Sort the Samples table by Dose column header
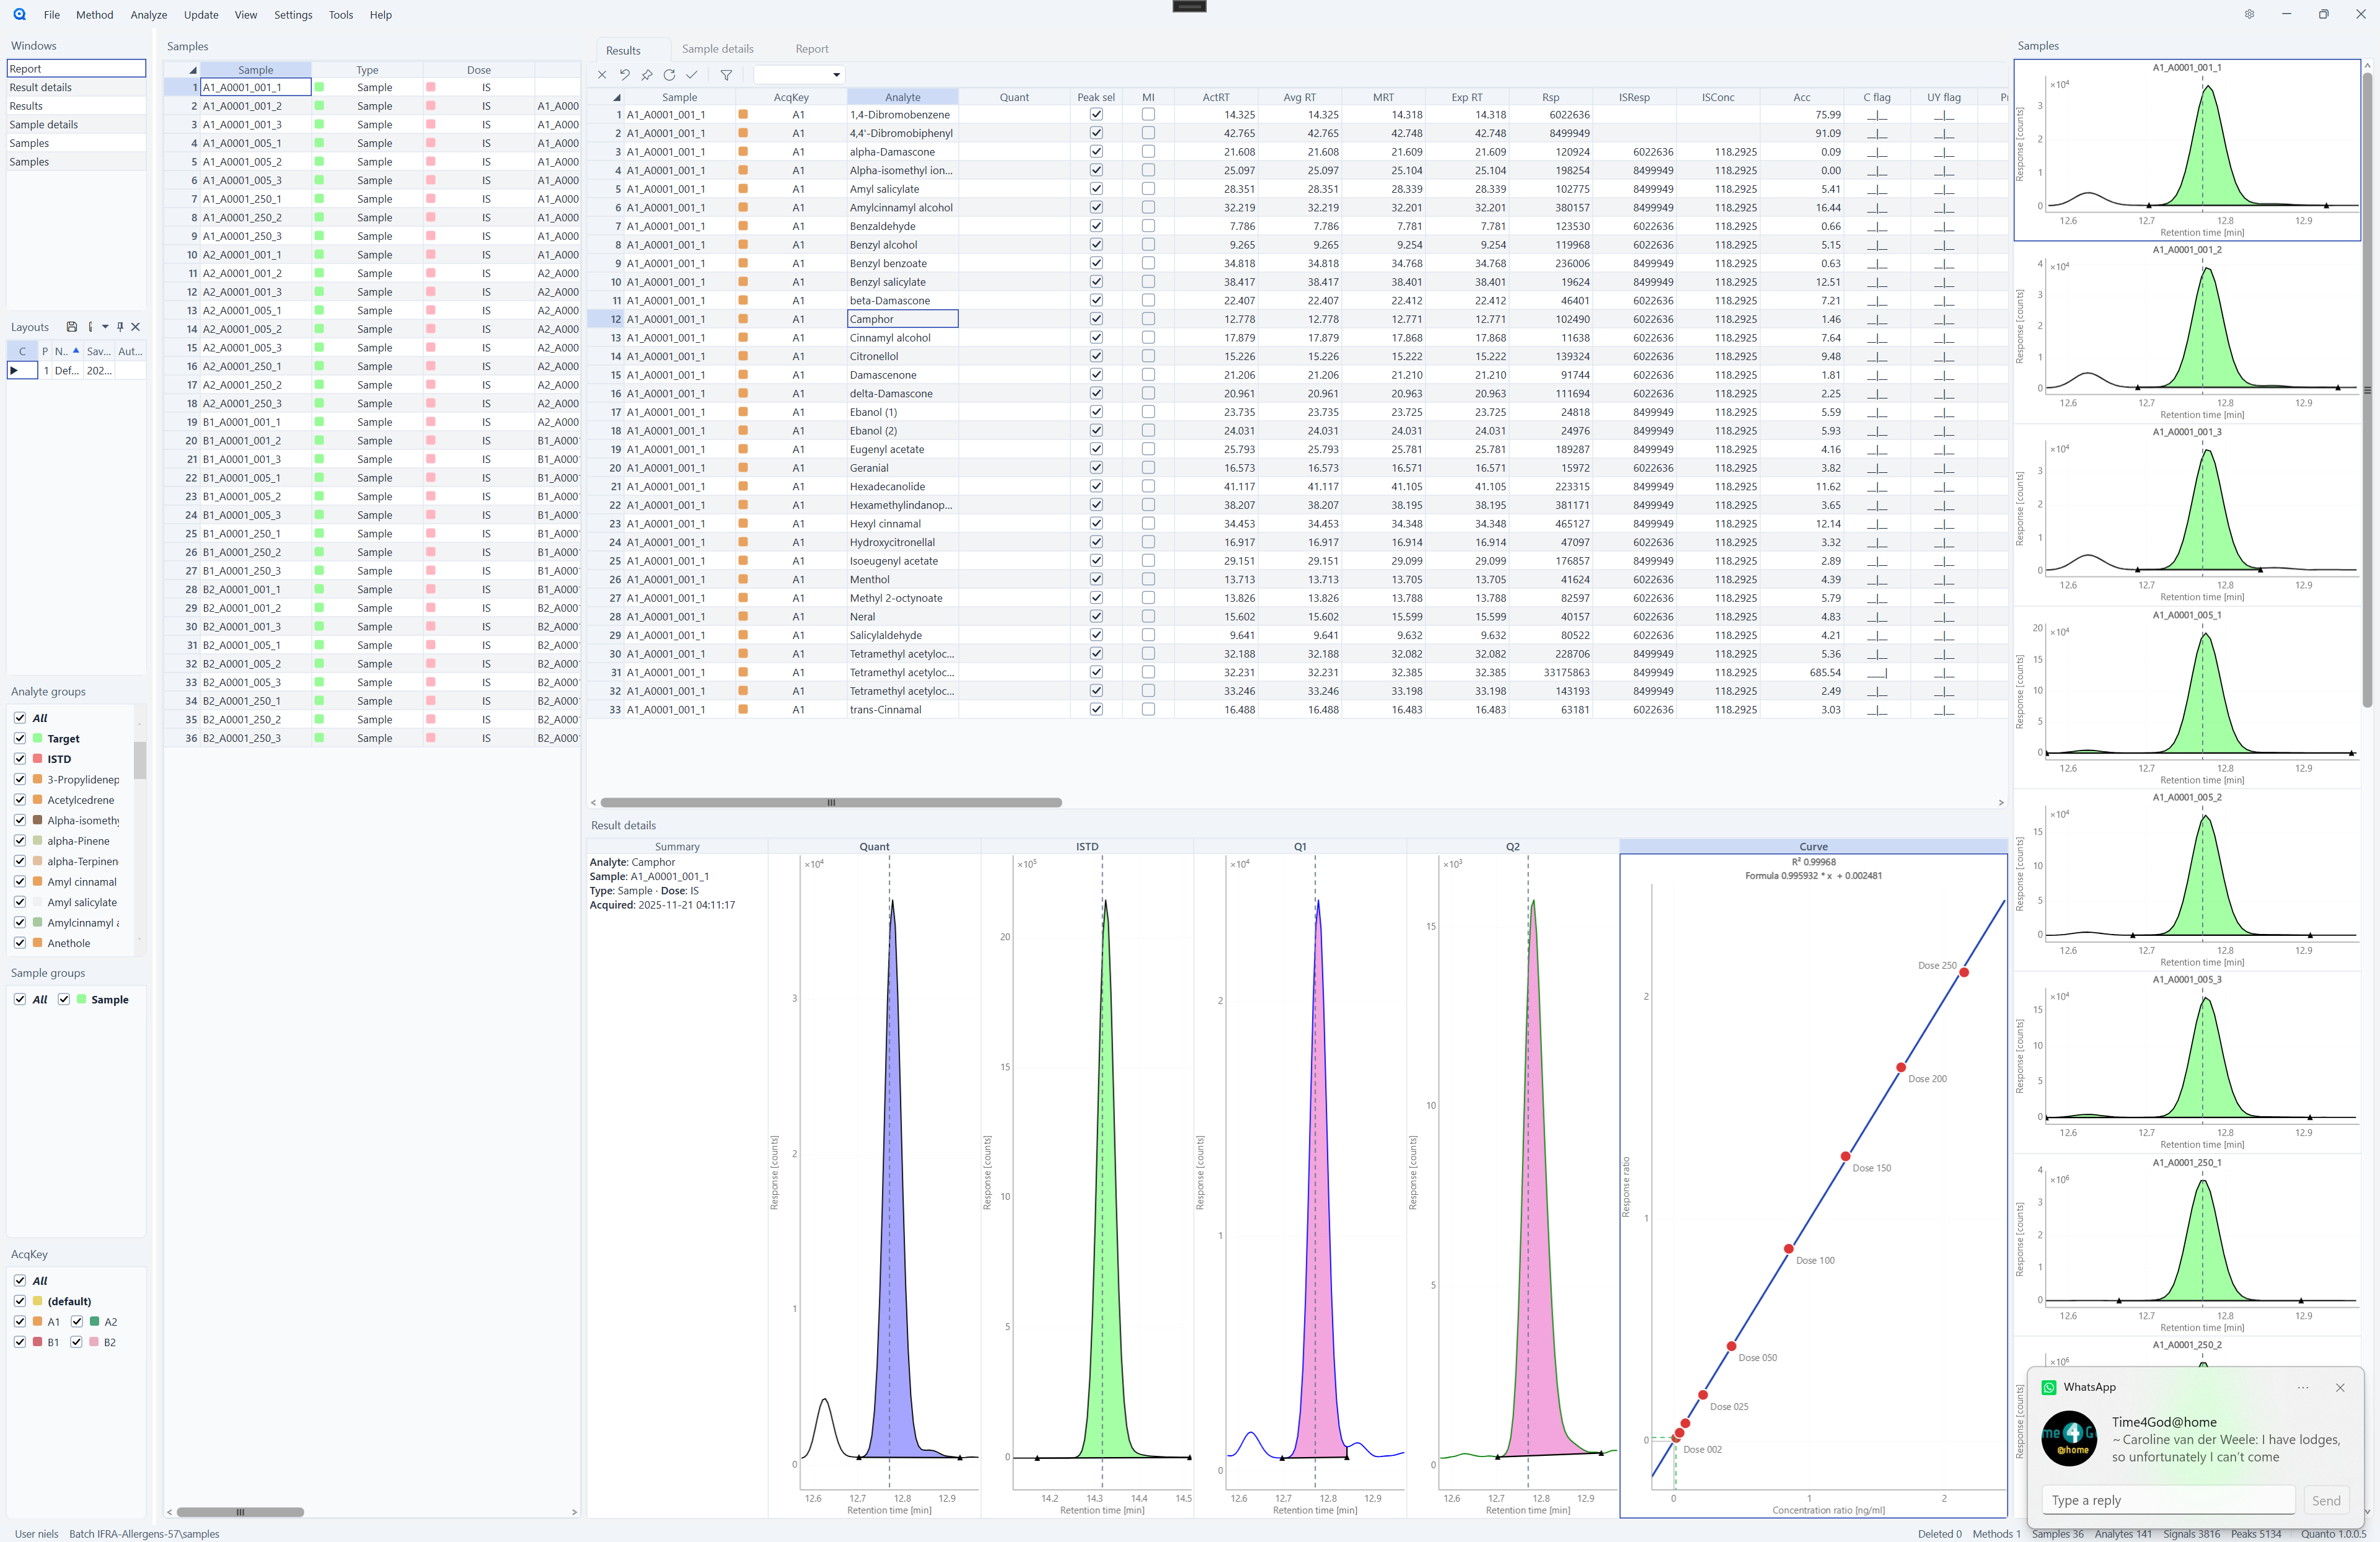The width and height of the screenshot is (2380, 1542). pos(478,70)
